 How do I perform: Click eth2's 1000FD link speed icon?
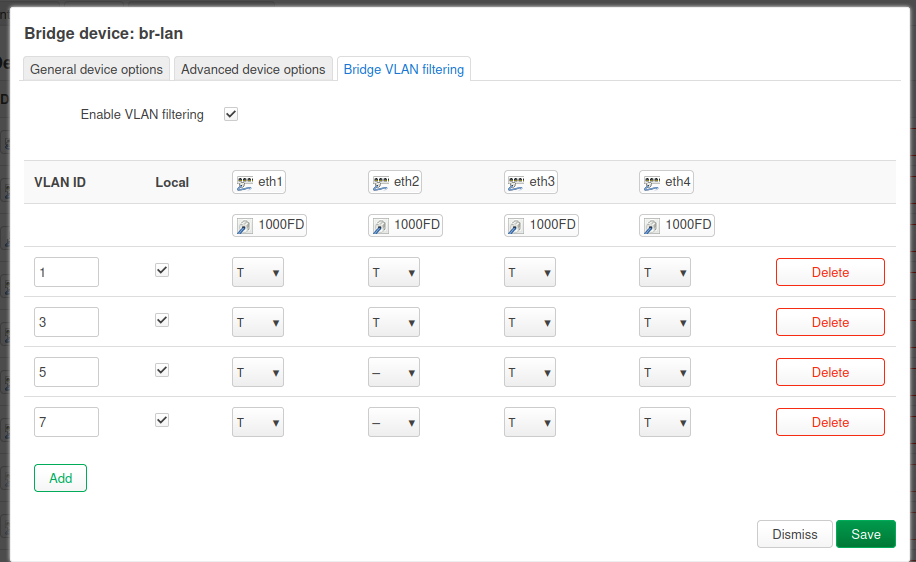(381, 226)
